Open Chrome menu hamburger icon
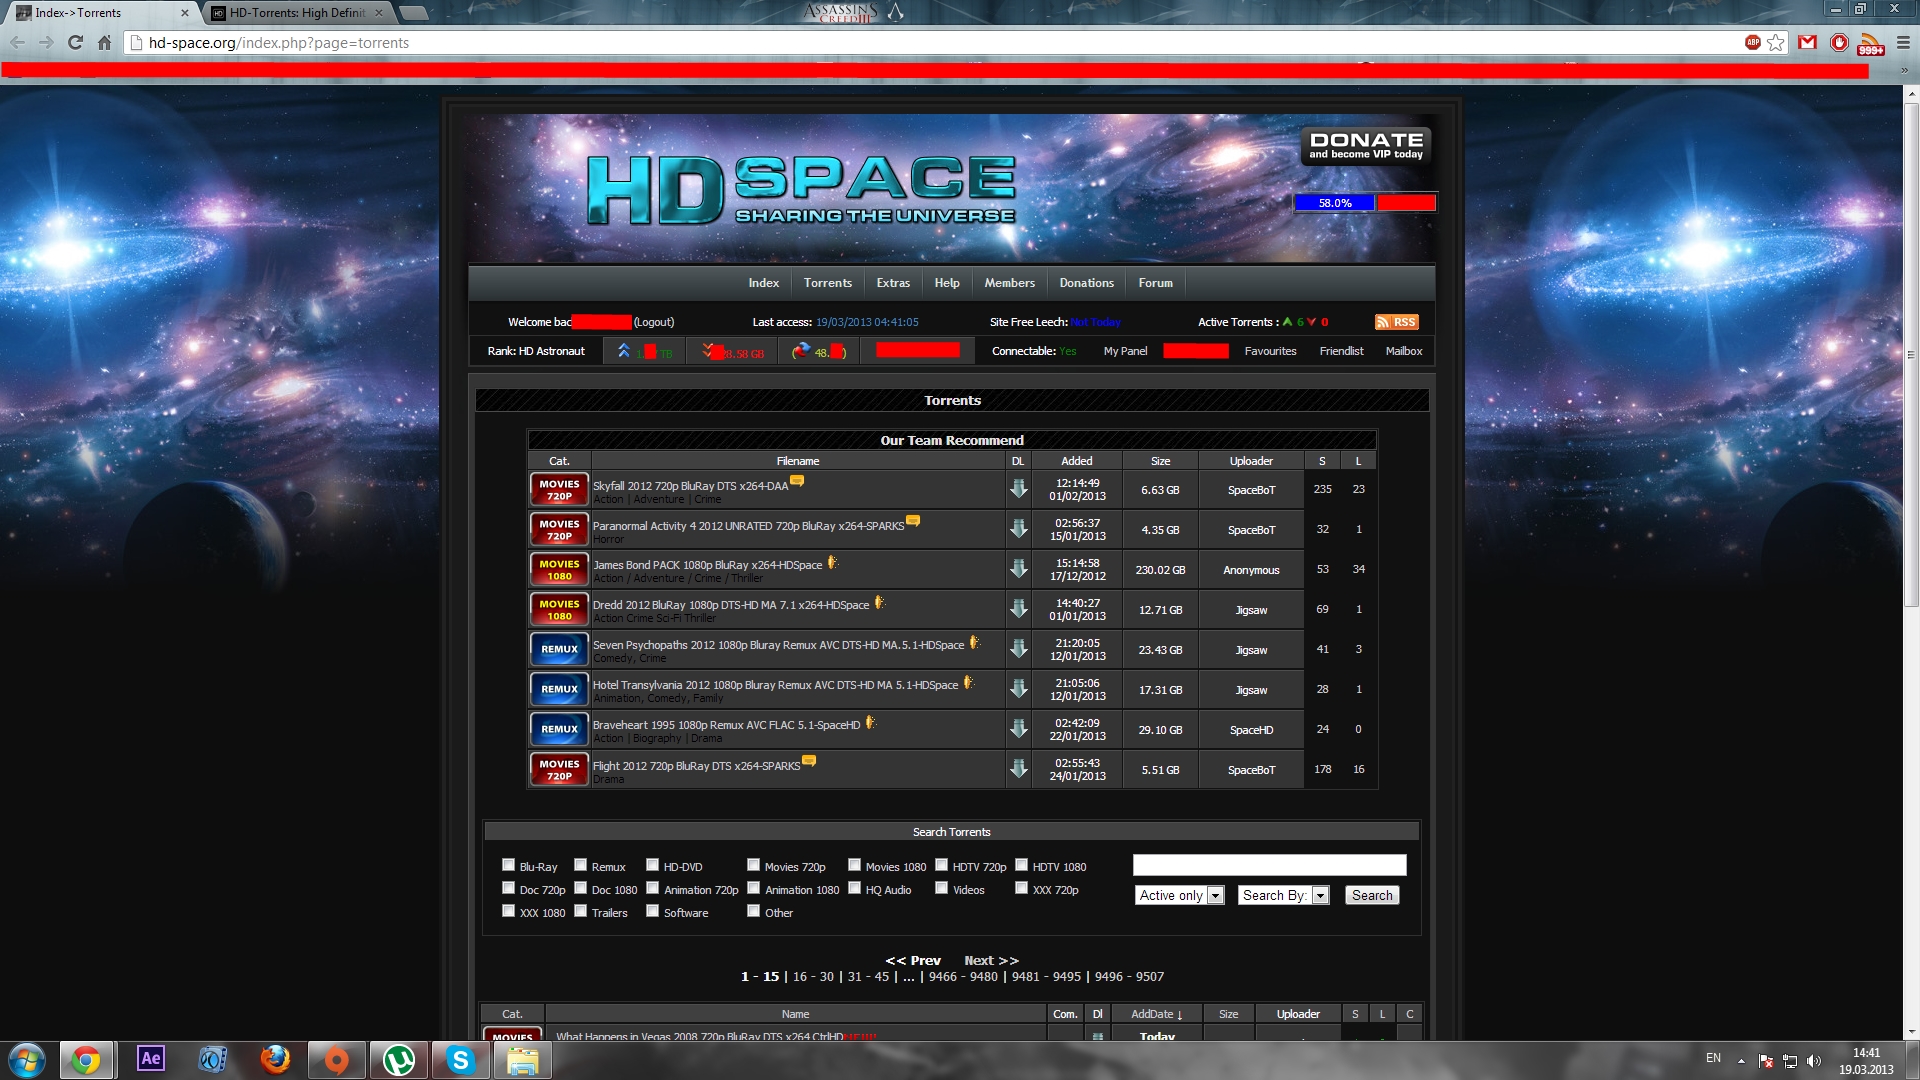The image size is (1920, 1080). click(1903, 43)
